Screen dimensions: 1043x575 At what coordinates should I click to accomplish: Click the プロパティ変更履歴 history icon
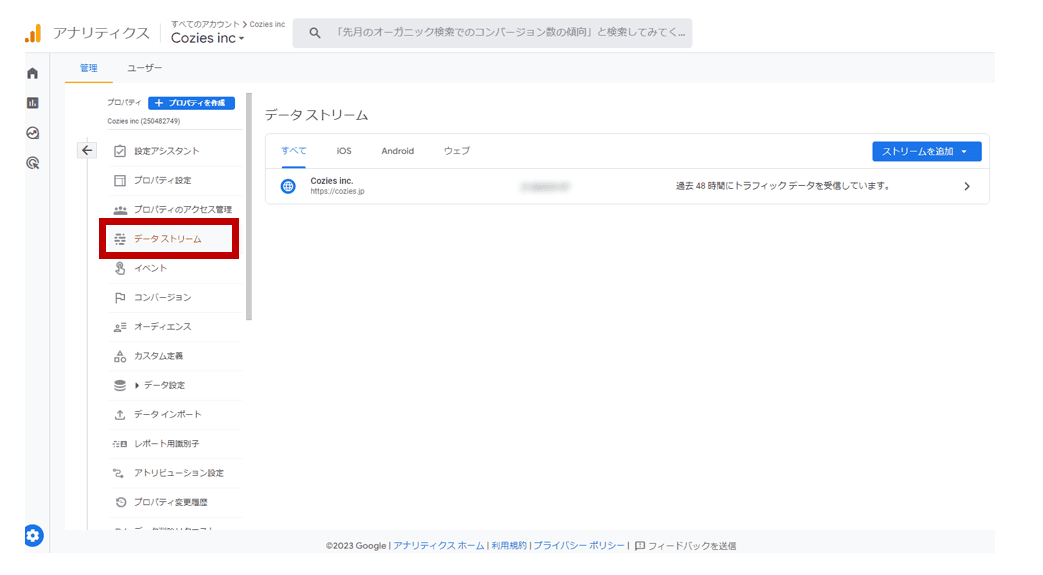click(120, 502)
